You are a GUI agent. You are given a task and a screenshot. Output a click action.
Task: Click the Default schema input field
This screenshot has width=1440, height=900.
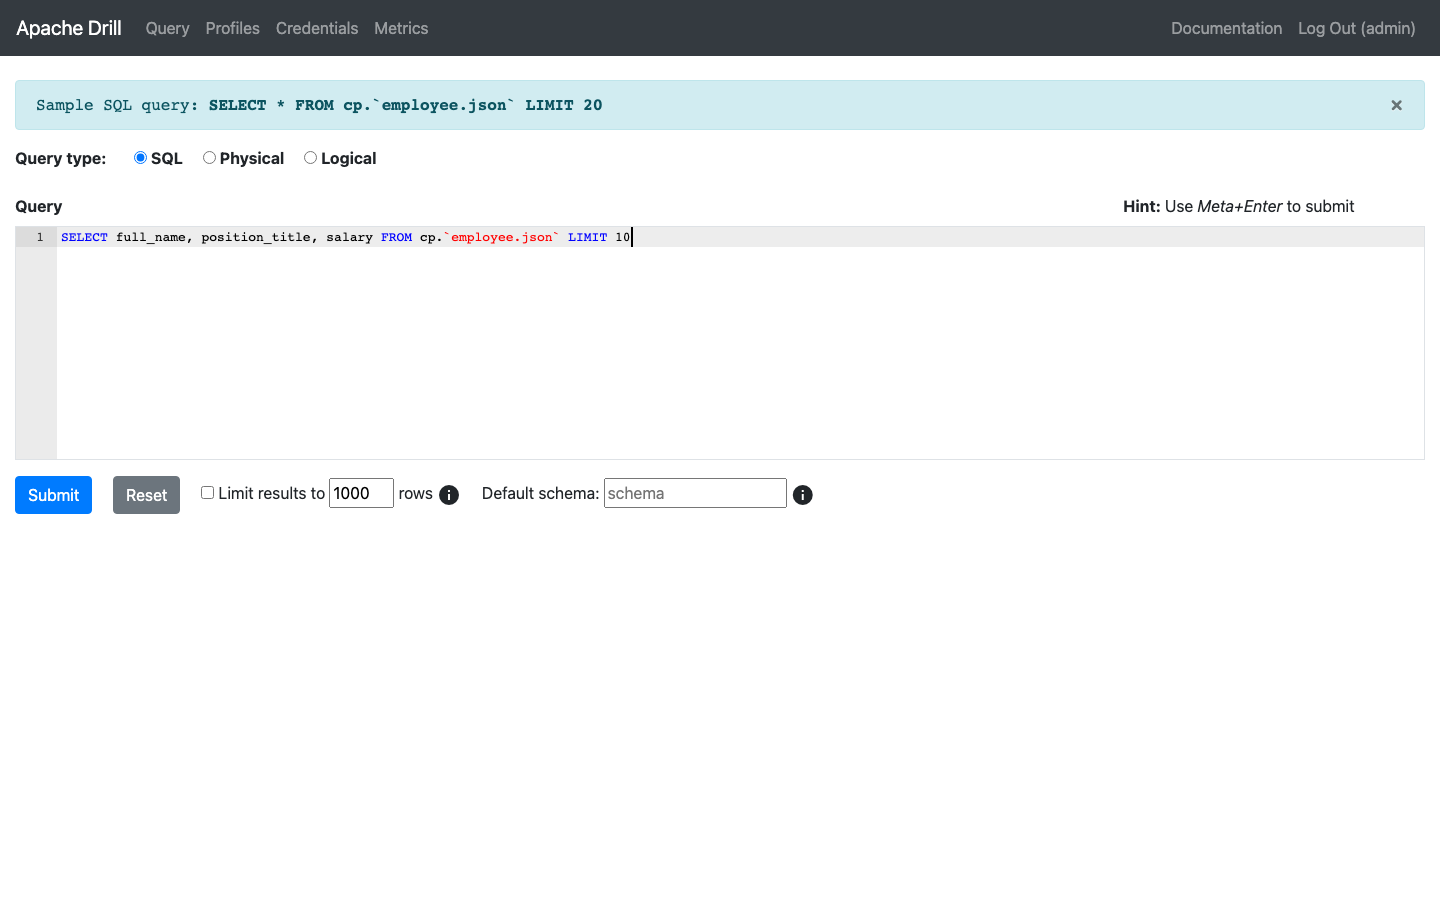[695, 493]
